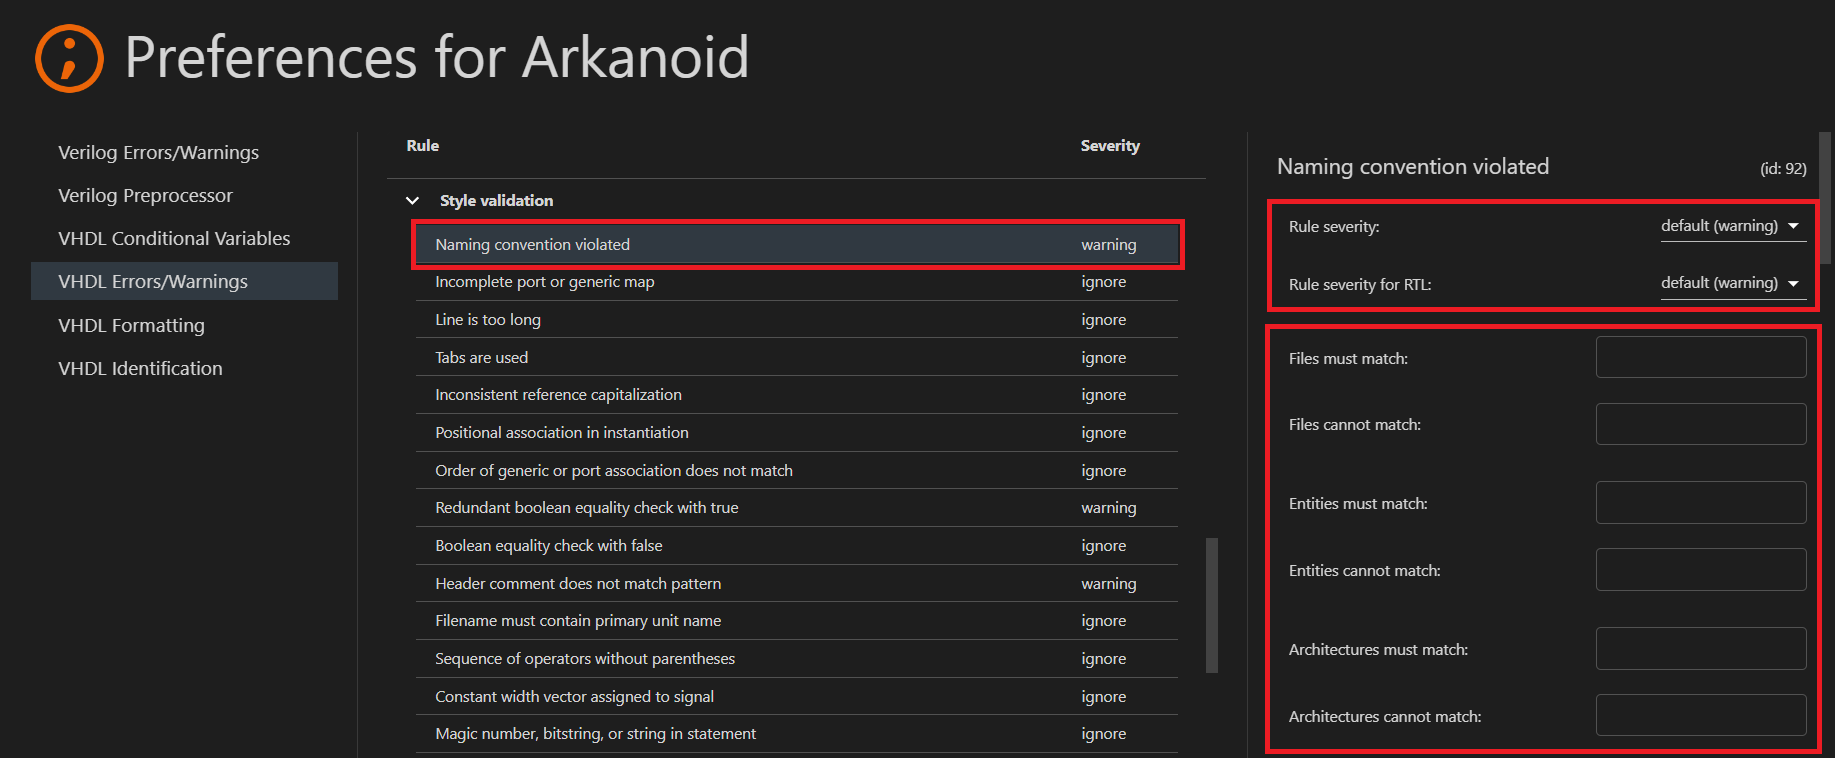Open the Rule severity for RTL dropdown
This screenshot has height=758, width=1835.
click(x=1730, y=283)
